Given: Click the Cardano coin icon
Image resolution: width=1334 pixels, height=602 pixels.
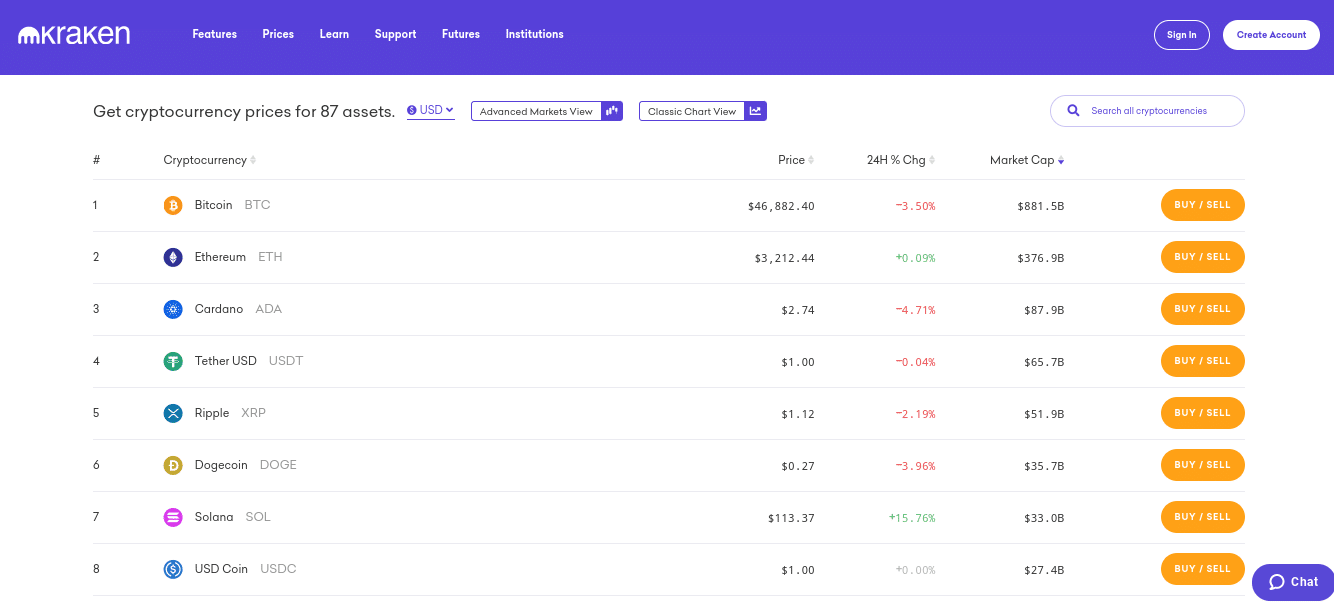Looking at the screenshot, I should tap(173, 309).
